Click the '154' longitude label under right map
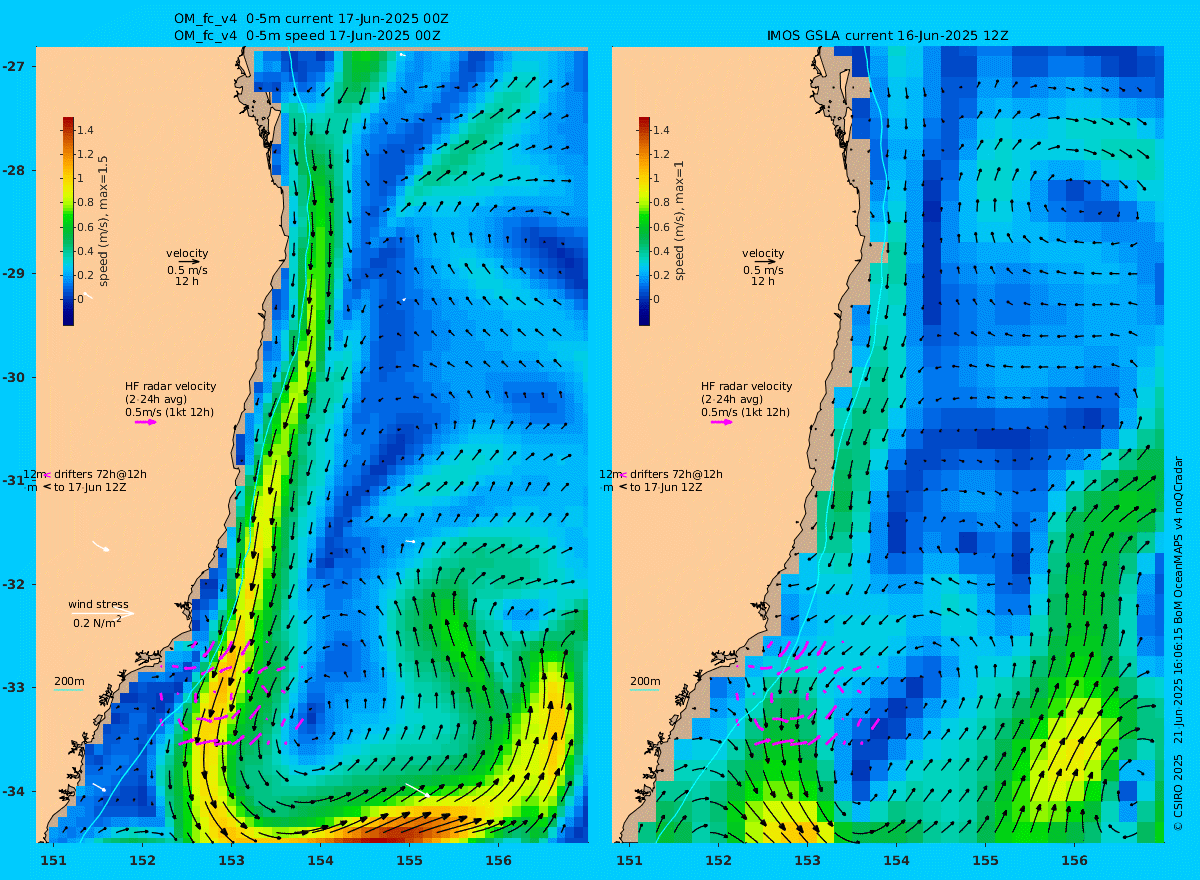This screenshot has height=880, width=1200. pos(896,860)
